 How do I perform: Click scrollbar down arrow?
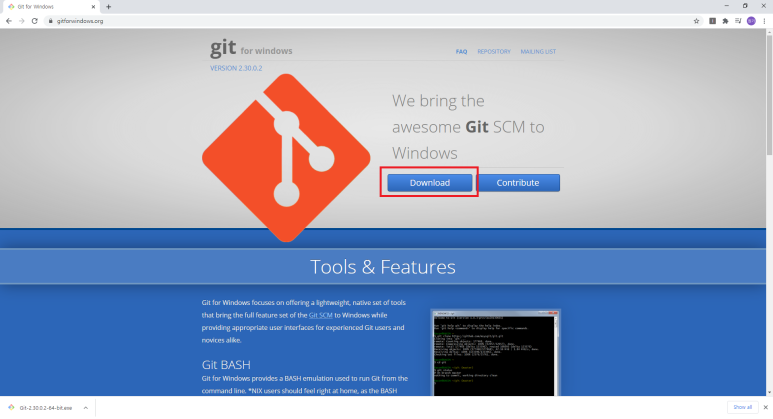(x=770, y=393)
